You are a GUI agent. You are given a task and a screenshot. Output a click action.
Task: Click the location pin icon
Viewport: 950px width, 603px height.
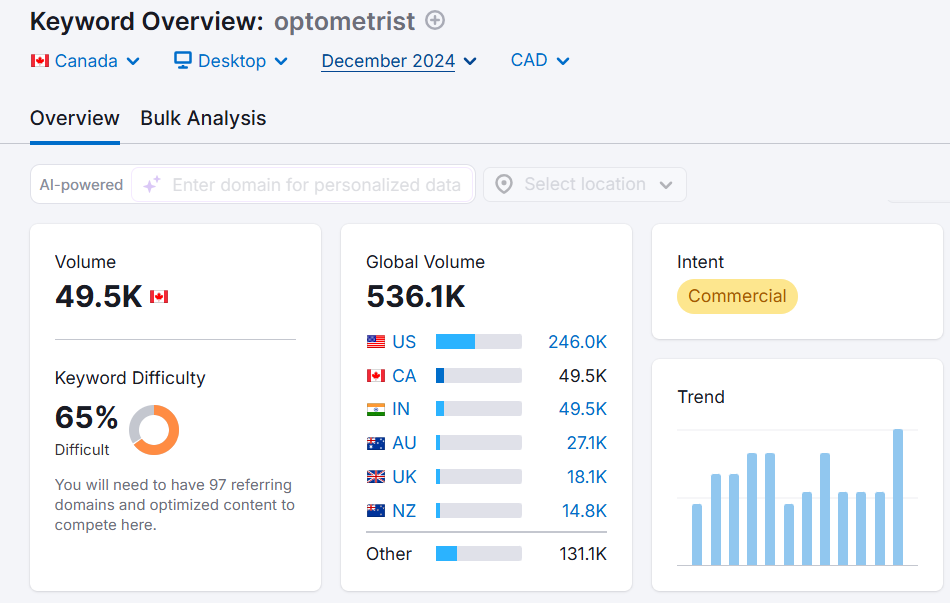tap(504, 184)
